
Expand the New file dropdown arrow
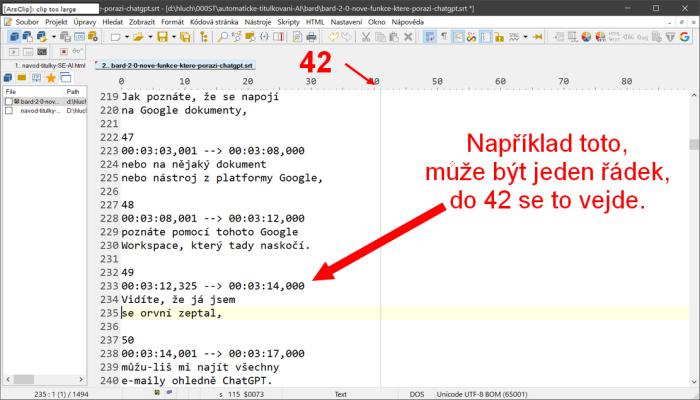[127, 37]
